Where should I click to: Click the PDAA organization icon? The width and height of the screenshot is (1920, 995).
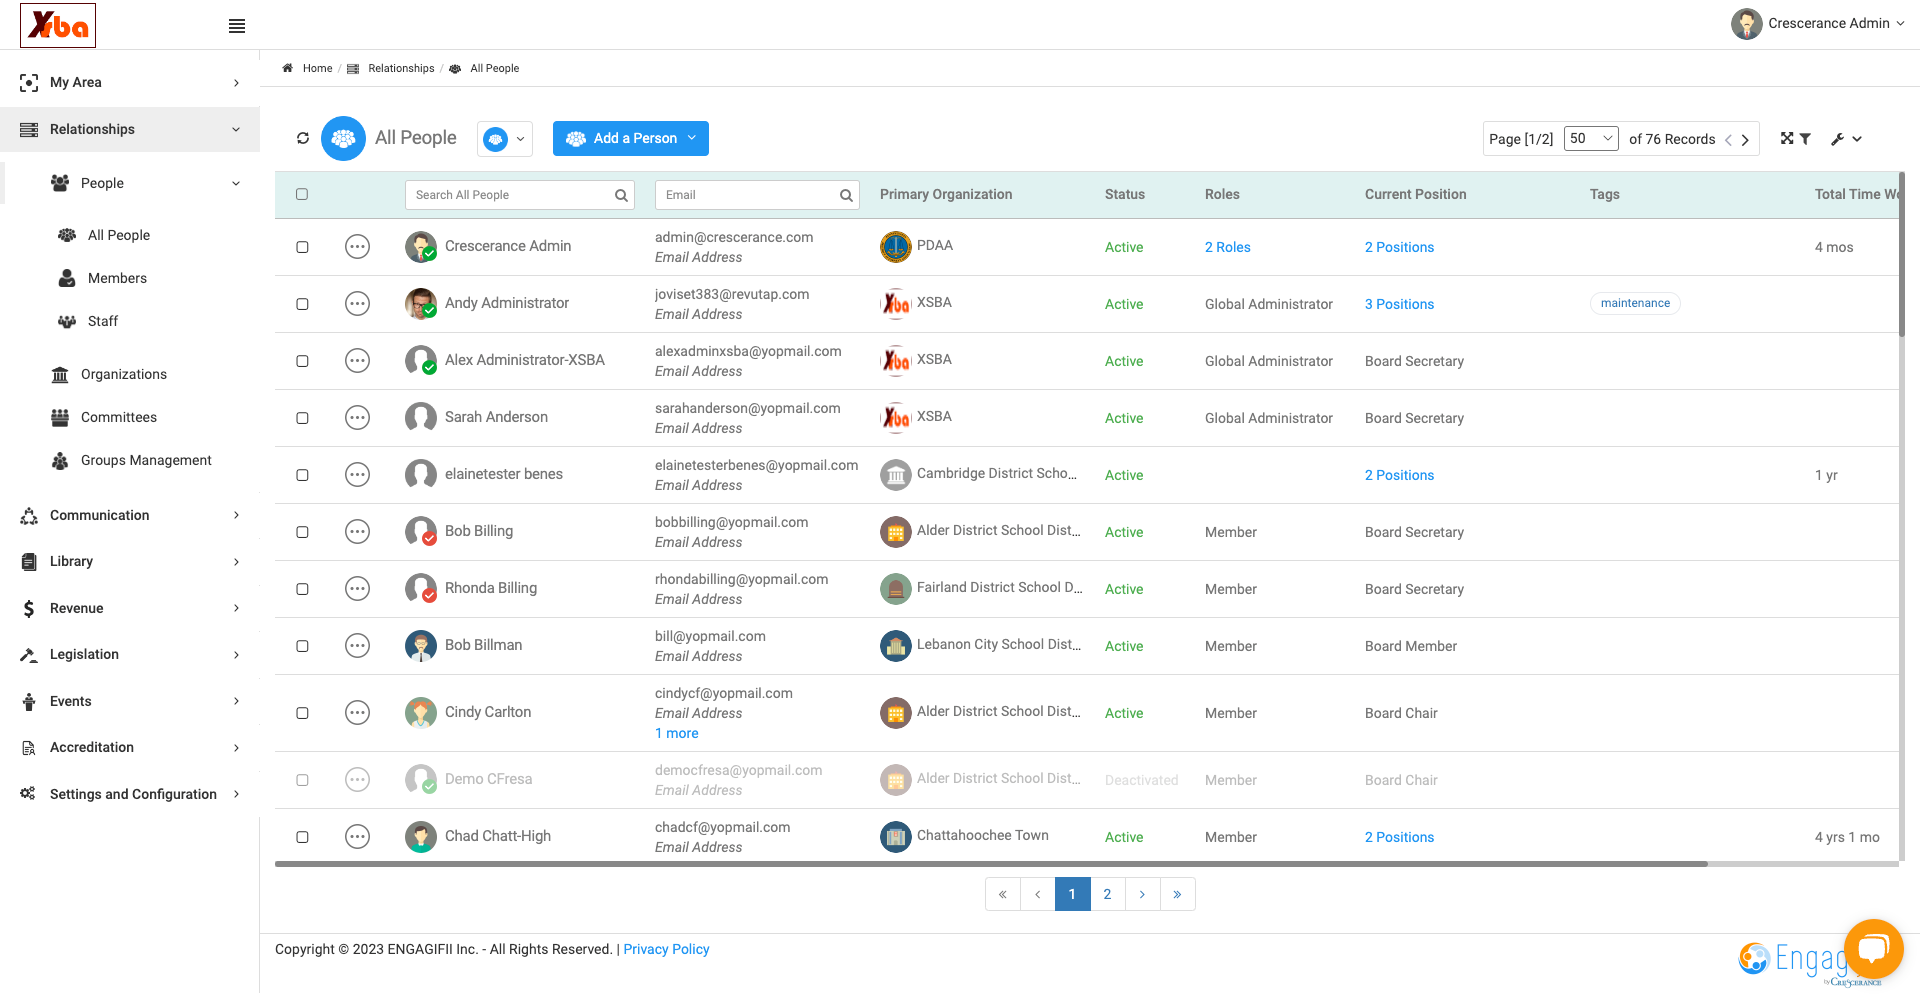click(896, 247)
